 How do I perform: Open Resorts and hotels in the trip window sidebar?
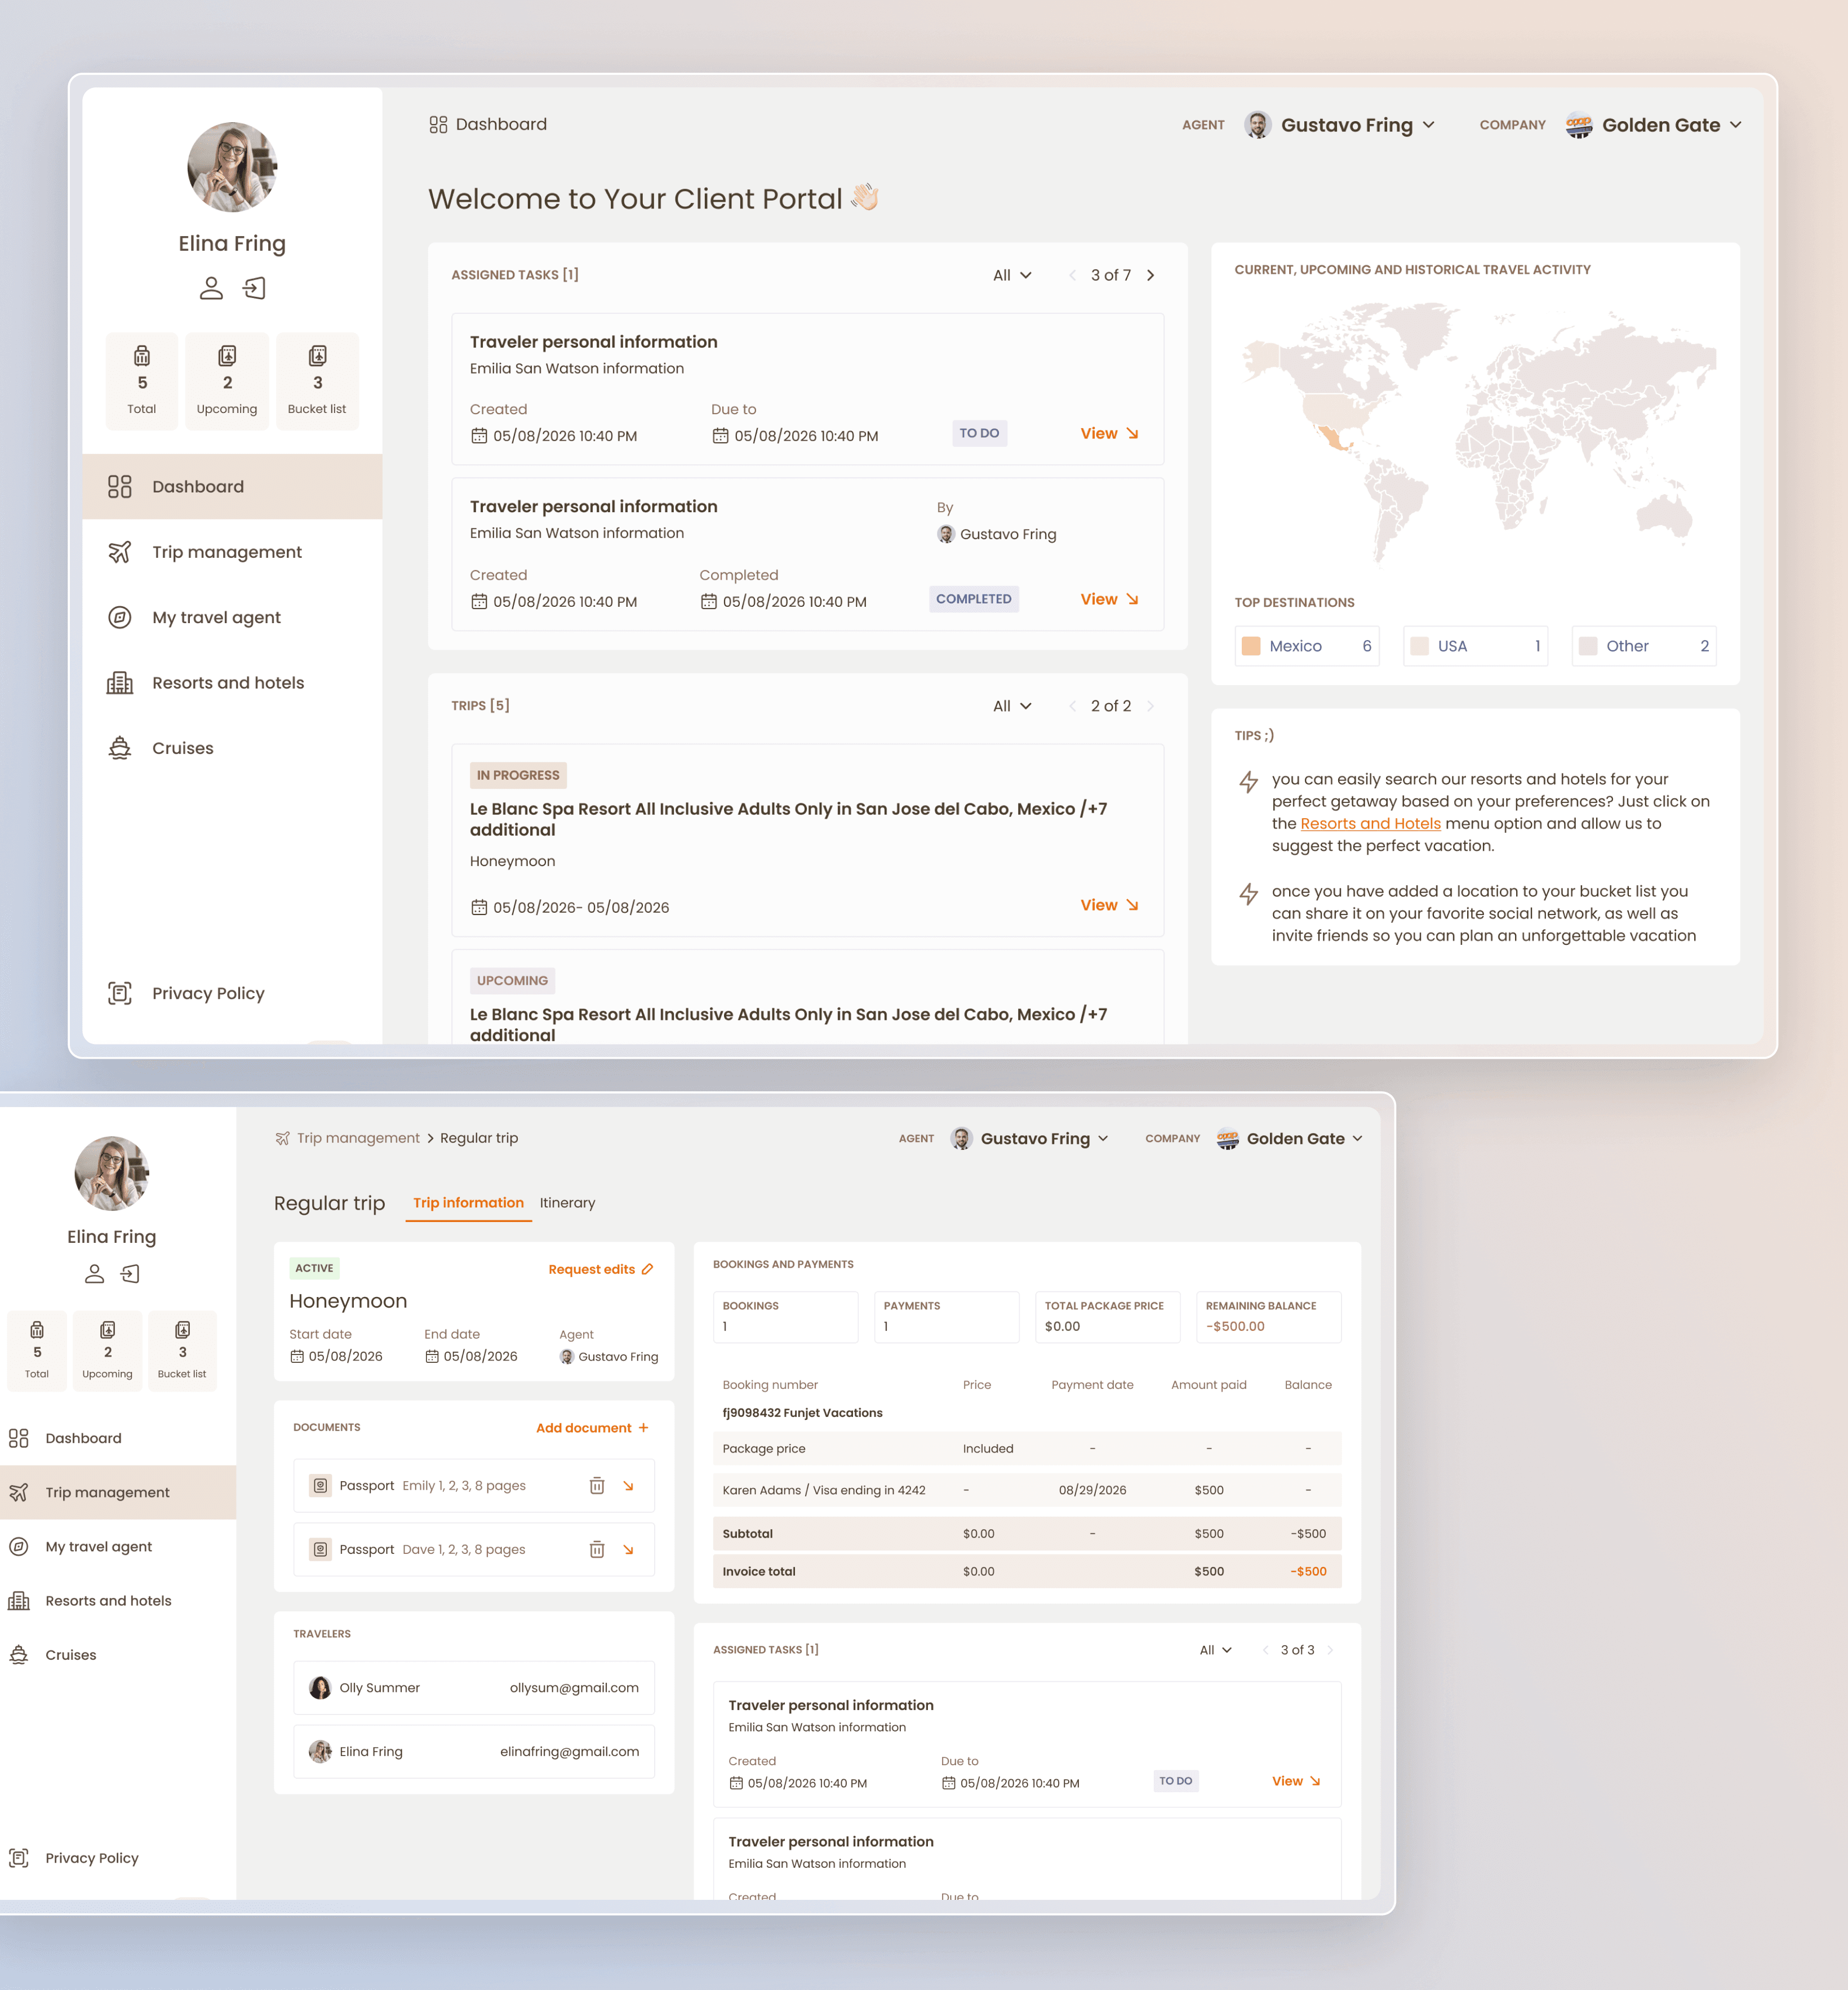[118, 1601]
